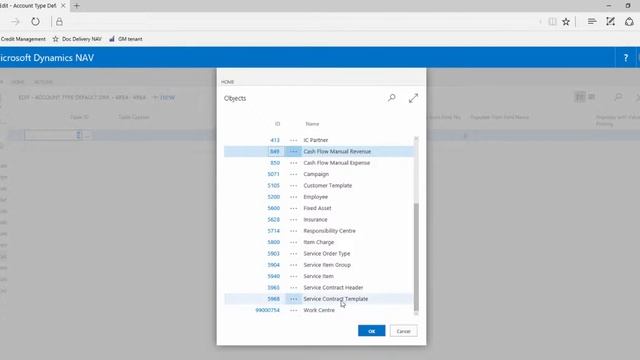Viewport: 640px width, 360px height.
Task: Open the HOME tab in Objects dialog
Action: [x=227, y=82]
